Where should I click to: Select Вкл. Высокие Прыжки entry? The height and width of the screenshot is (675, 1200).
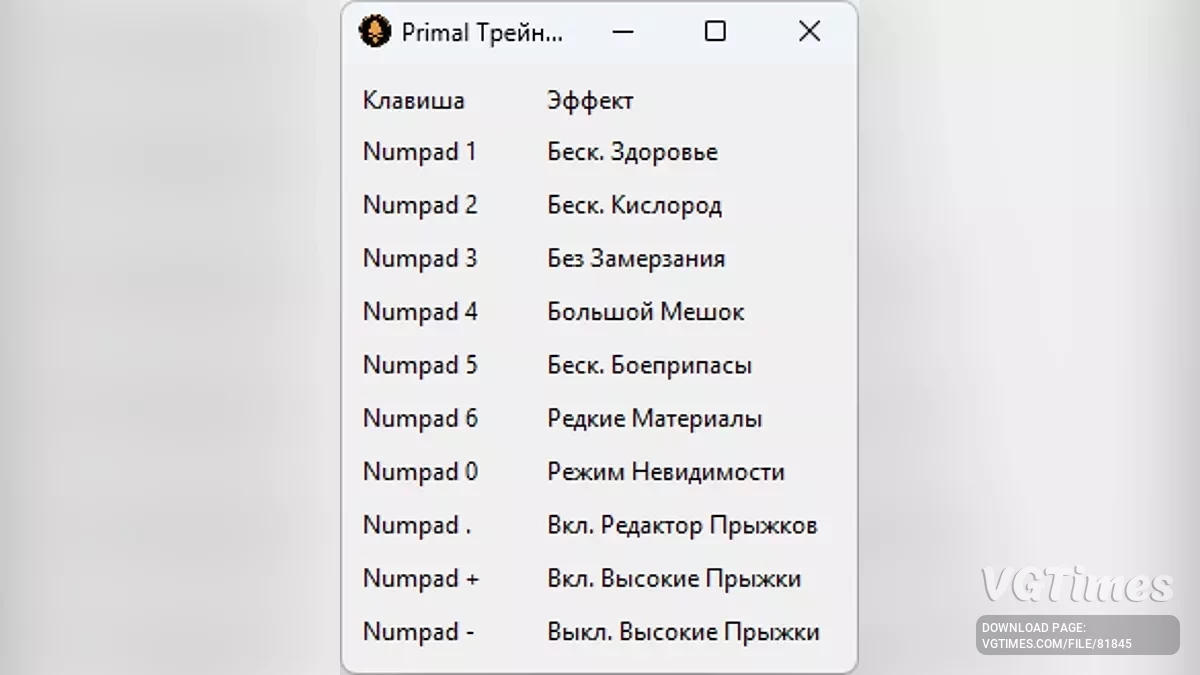[x=674, y=579]
